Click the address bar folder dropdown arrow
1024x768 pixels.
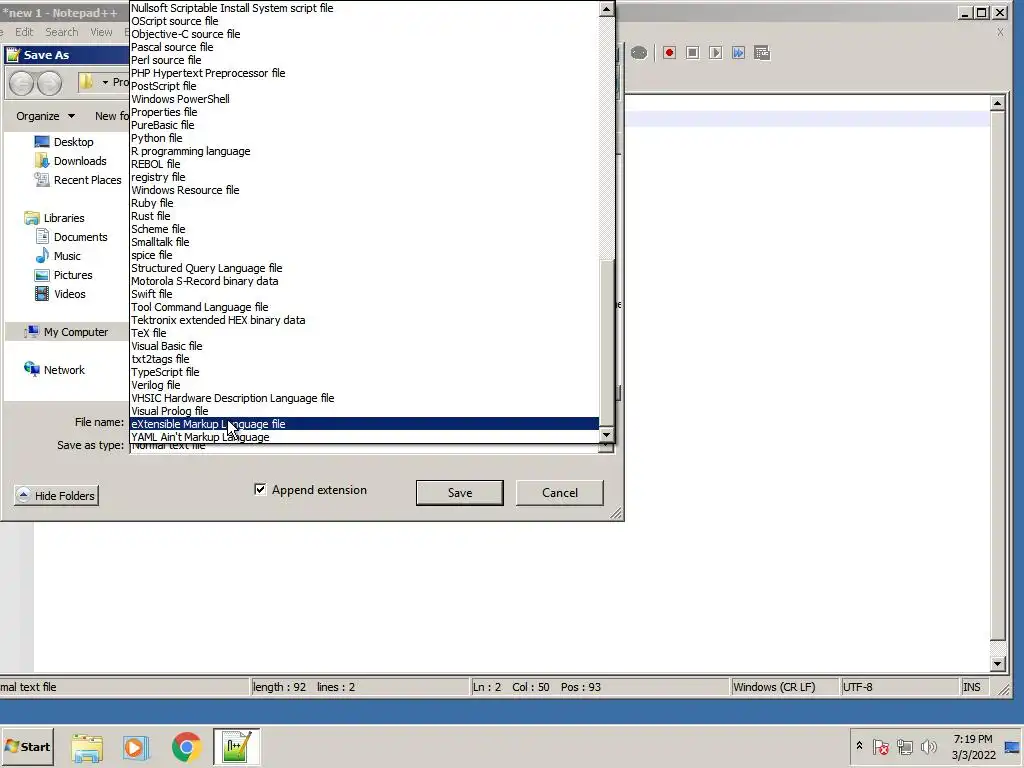point(105,82)
